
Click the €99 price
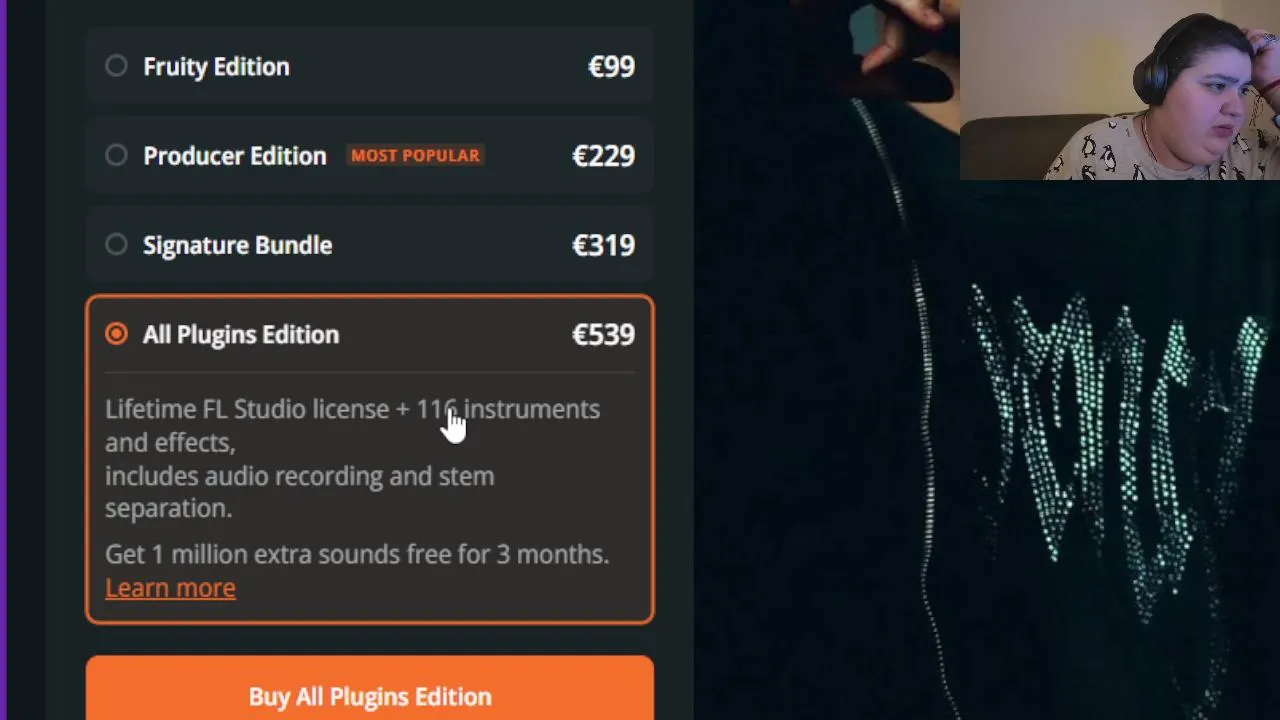click(x=611, y=67)
